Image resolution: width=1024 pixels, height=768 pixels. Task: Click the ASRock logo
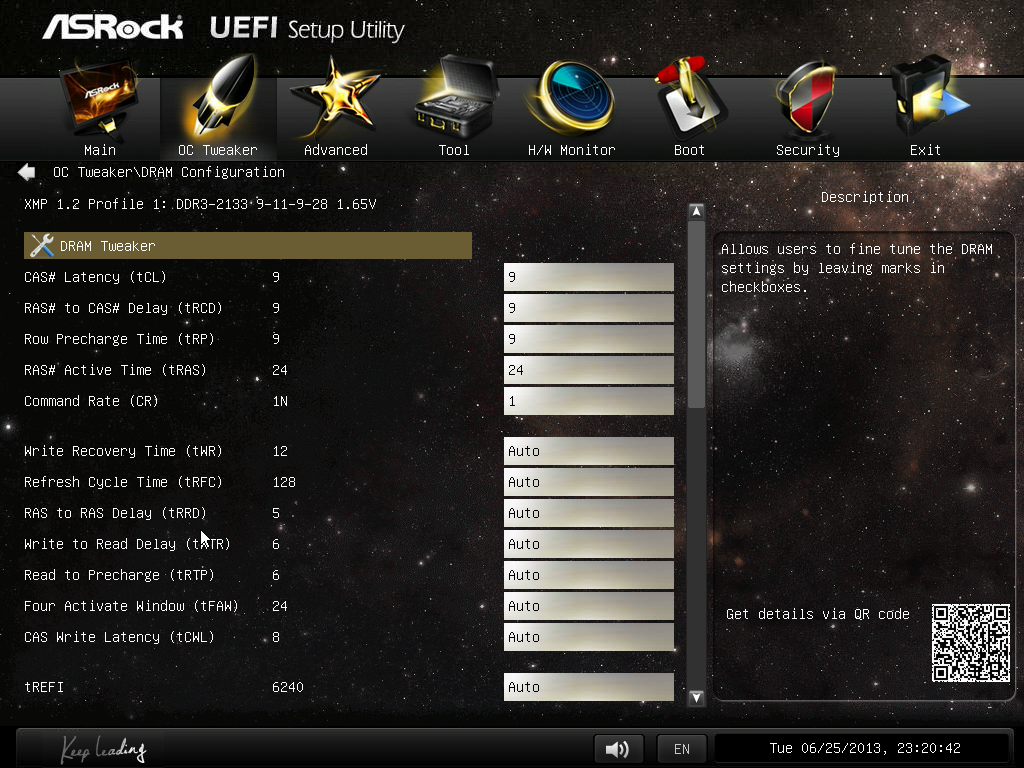pyautogui.click(x=113, y=27)
